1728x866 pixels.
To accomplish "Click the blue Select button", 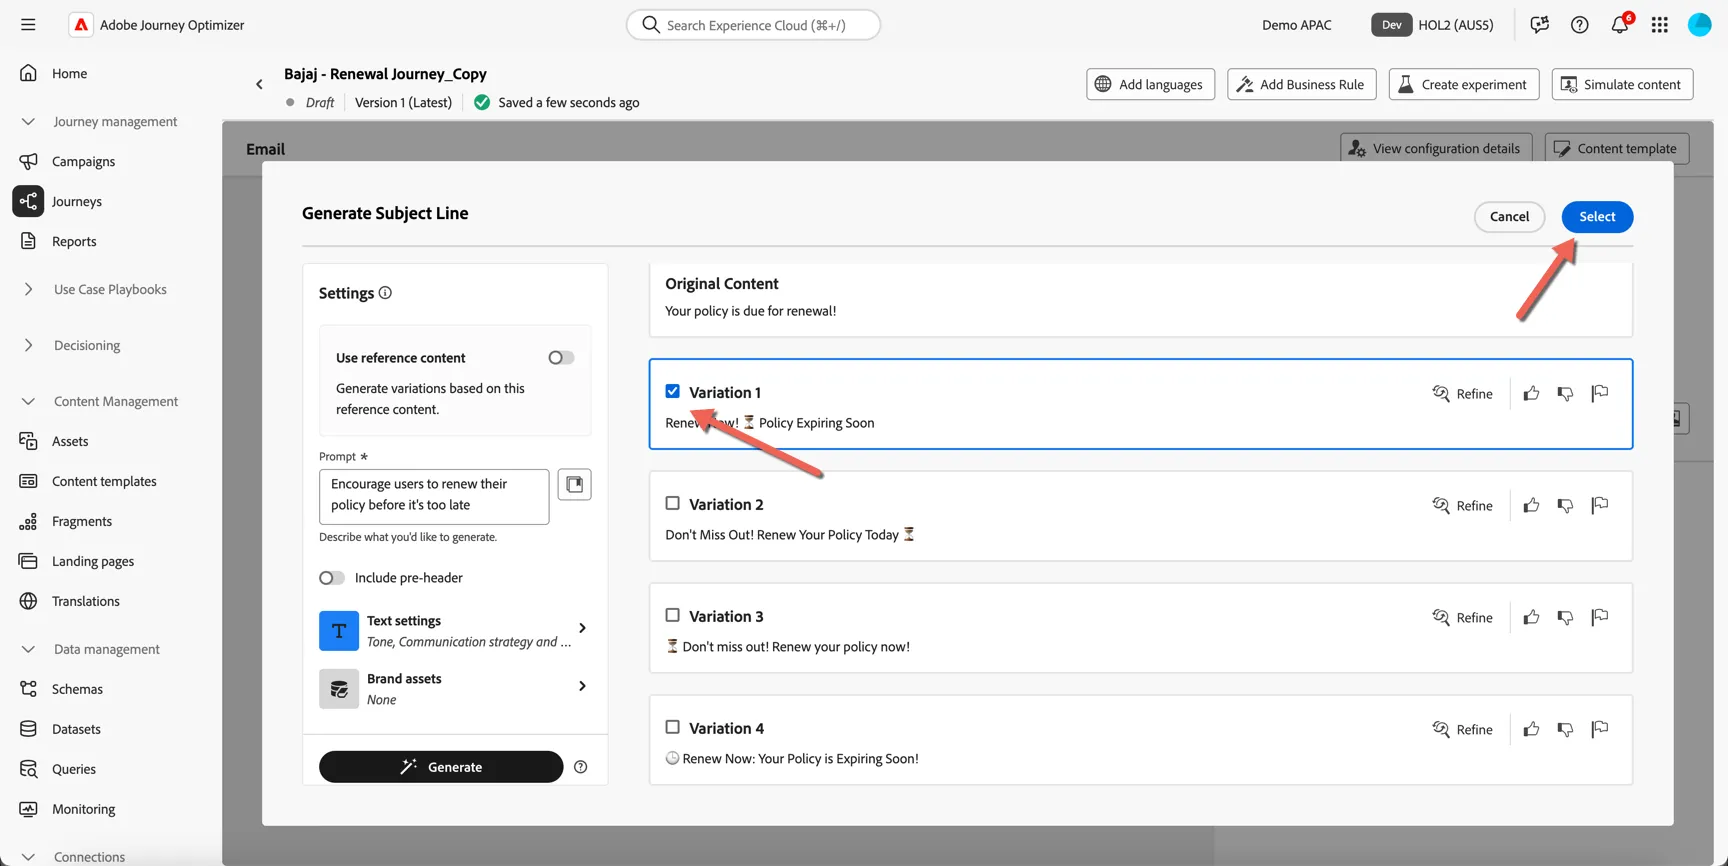I will (1597, 217).
